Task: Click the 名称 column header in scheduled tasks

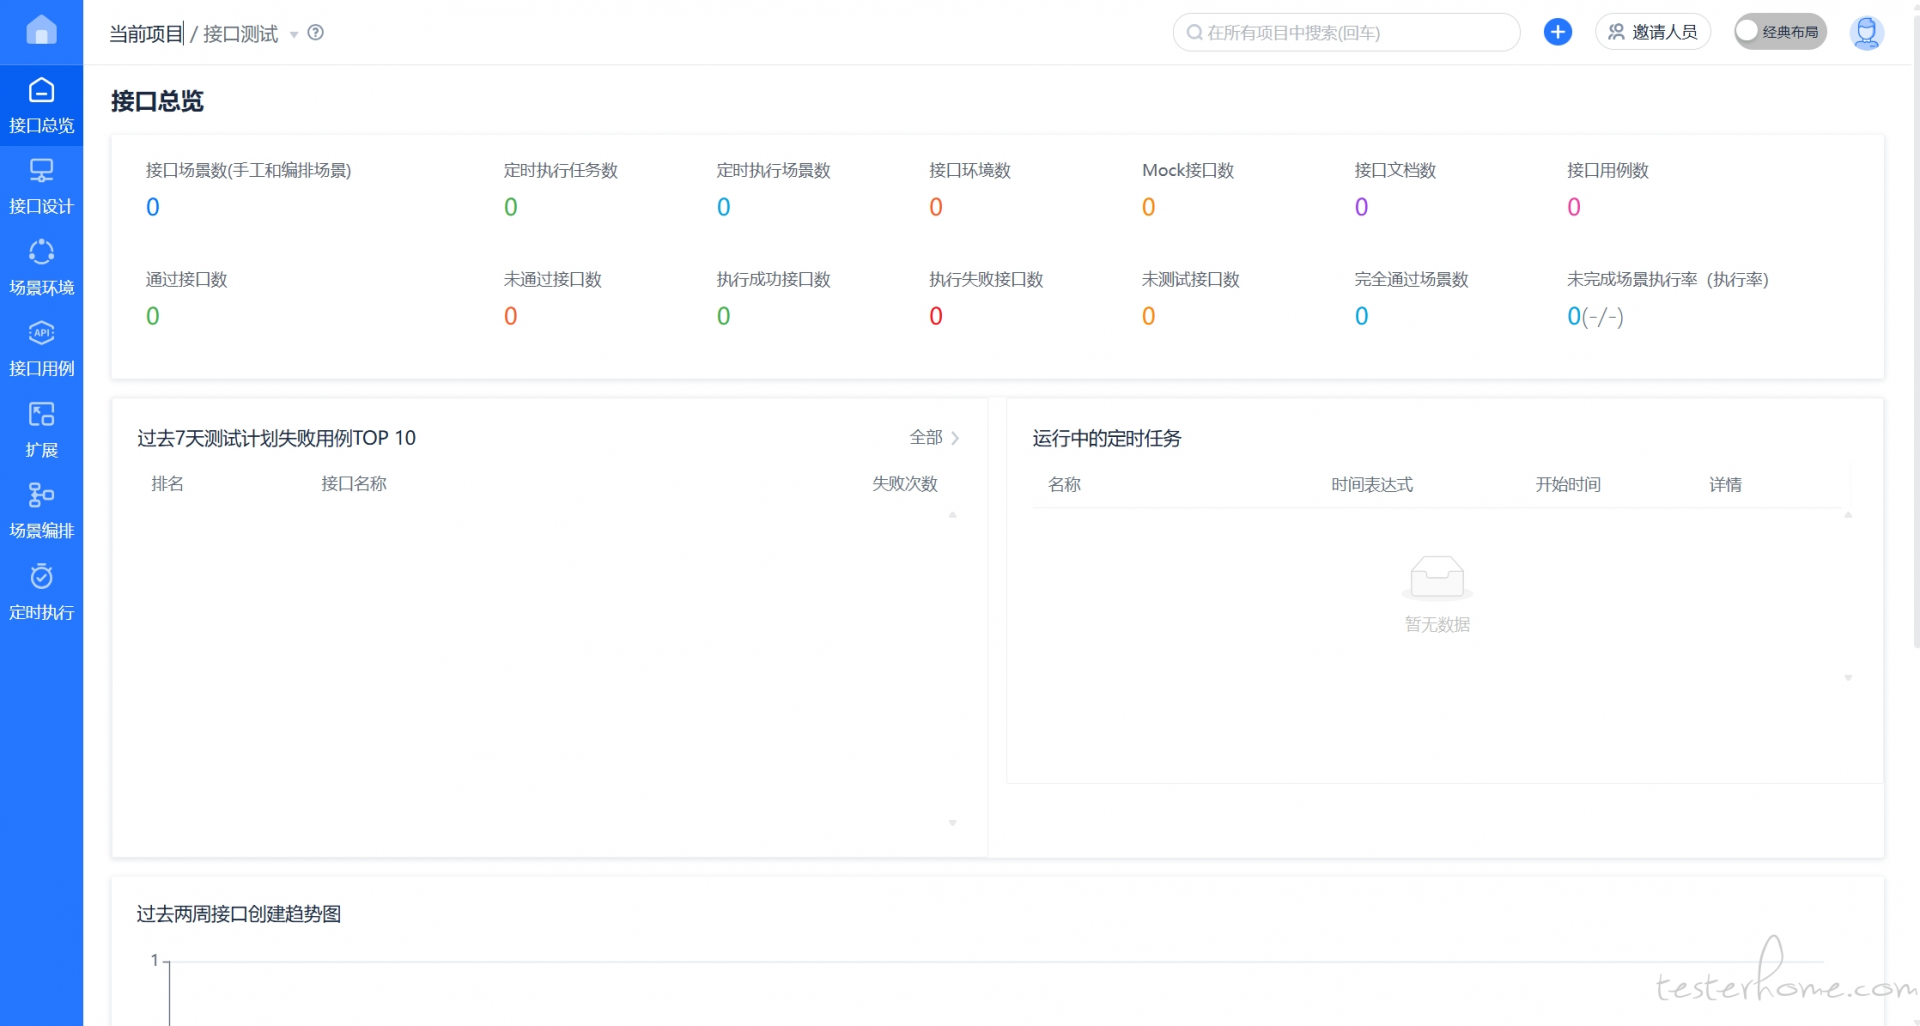Action: click(1065, 485)
